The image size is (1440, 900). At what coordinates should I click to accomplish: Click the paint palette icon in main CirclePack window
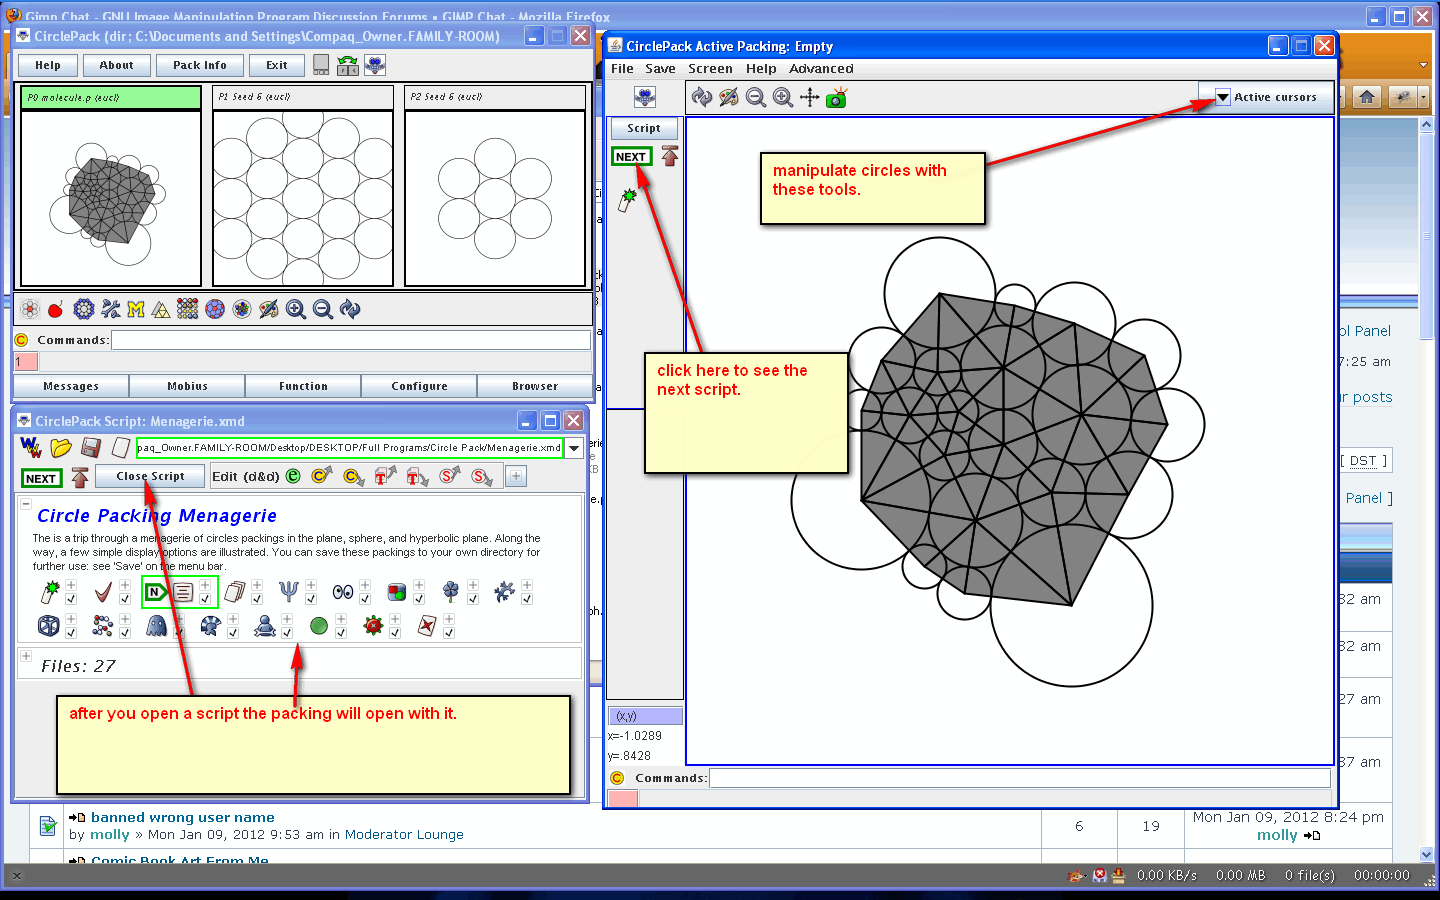click(x=268, y=310)
